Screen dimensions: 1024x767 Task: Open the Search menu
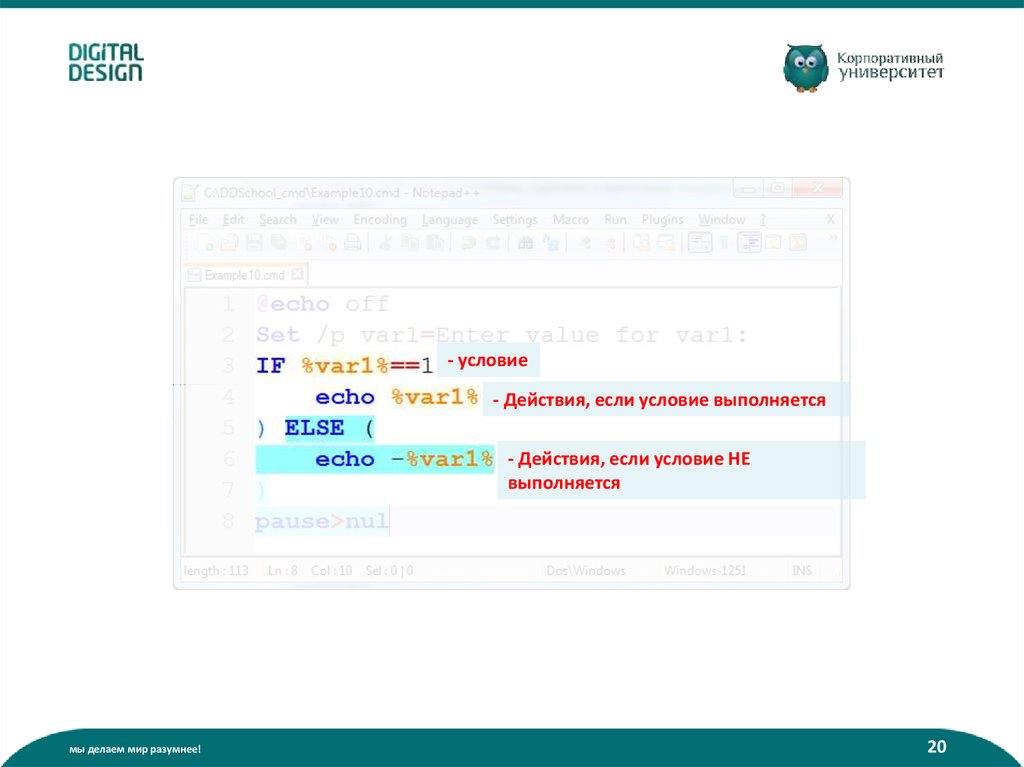point(278,220)
